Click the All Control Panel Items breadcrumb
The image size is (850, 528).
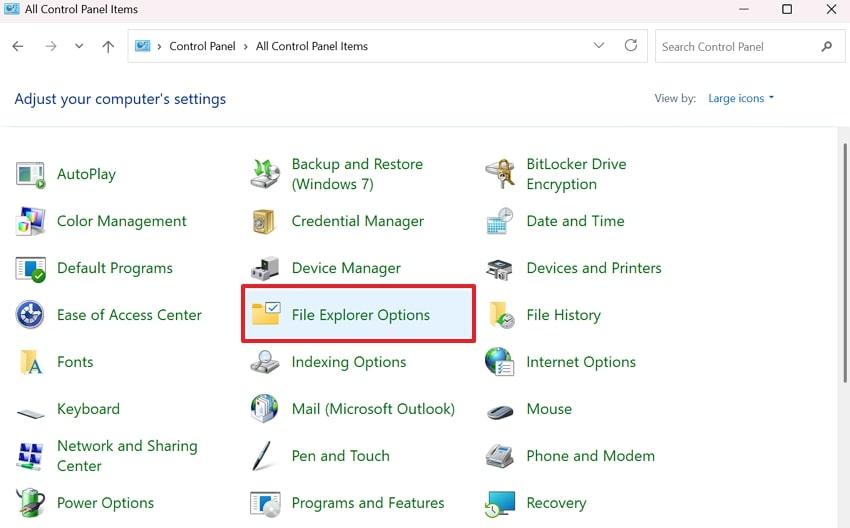312,46
